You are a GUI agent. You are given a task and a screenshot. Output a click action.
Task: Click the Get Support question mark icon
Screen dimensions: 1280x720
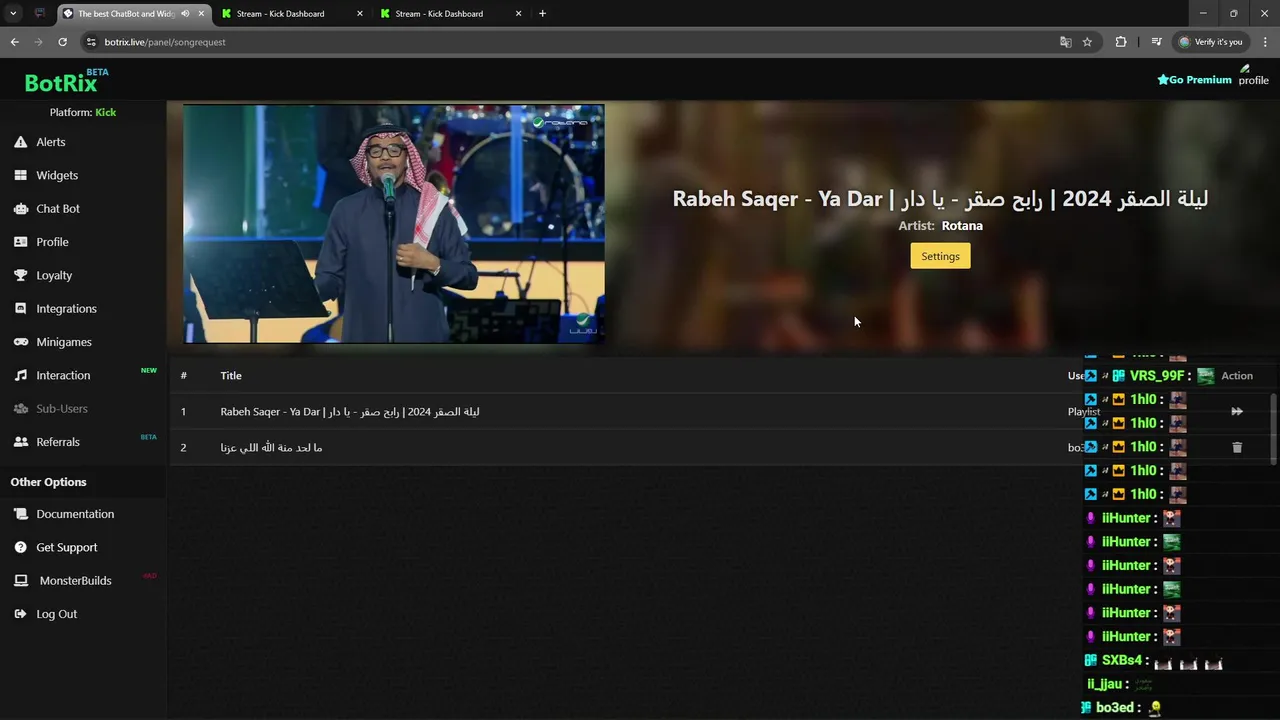20,547
